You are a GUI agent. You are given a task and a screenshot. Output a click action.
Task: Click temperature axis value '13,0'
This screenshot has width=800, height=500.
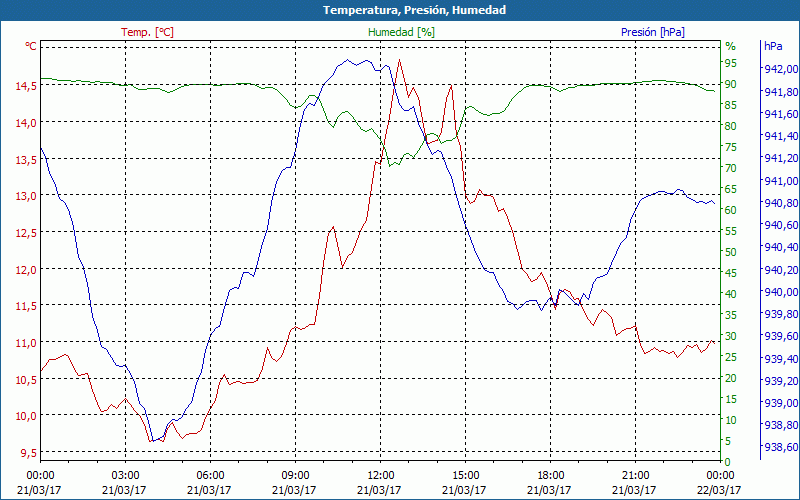pos(26,196)
